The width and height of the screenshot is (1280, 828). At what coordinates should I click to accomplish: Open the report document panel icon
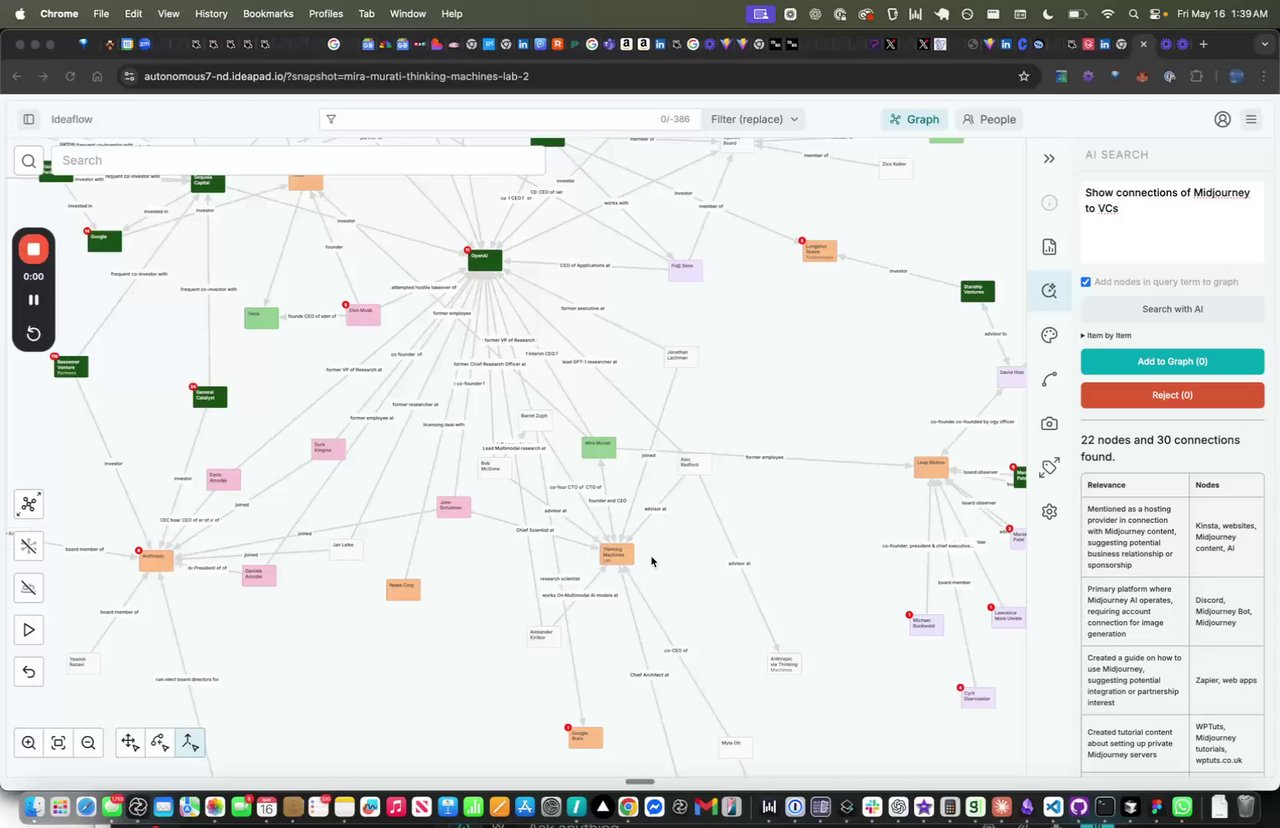tap(1049, 247)
